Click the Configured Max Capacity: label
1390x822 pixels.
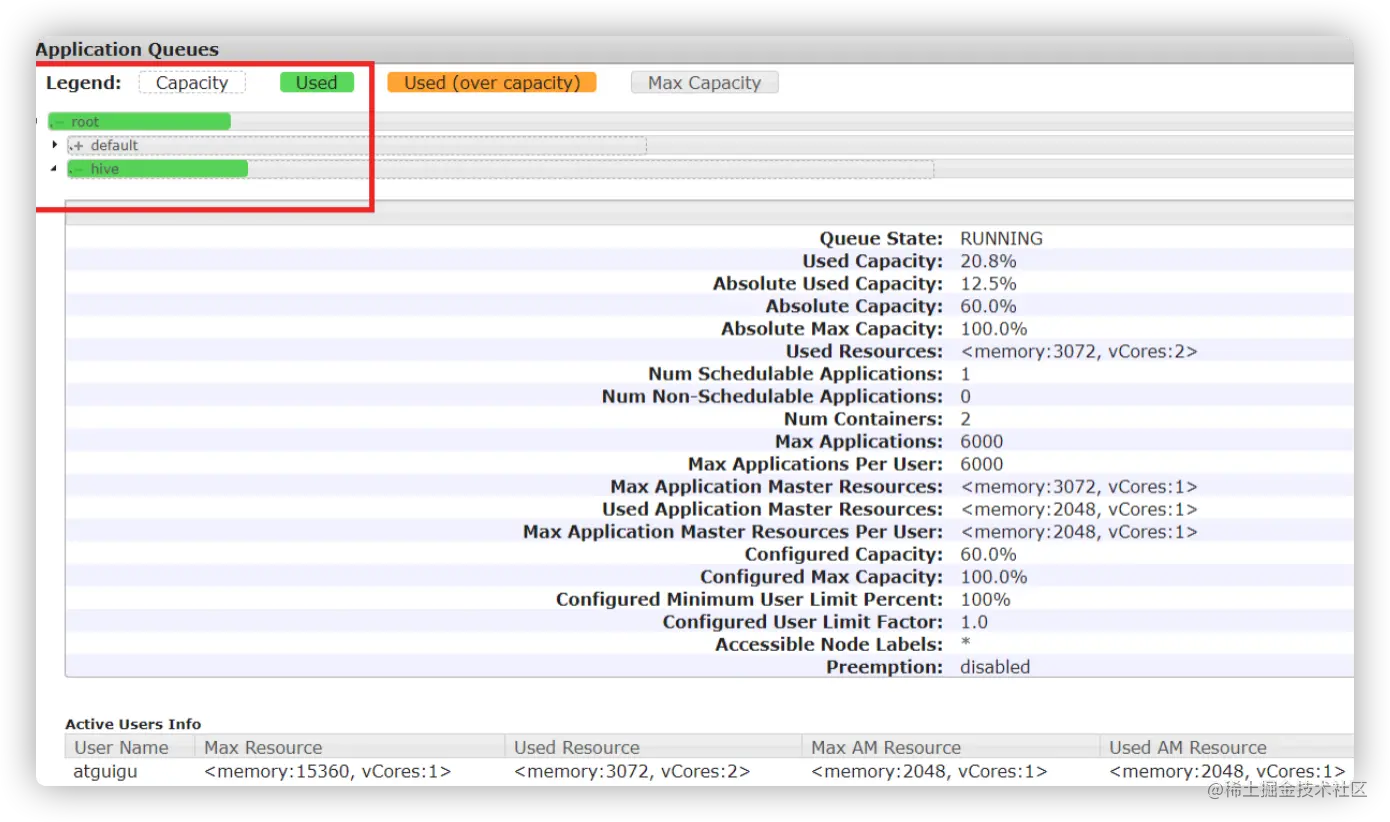[x=821, y=577]
